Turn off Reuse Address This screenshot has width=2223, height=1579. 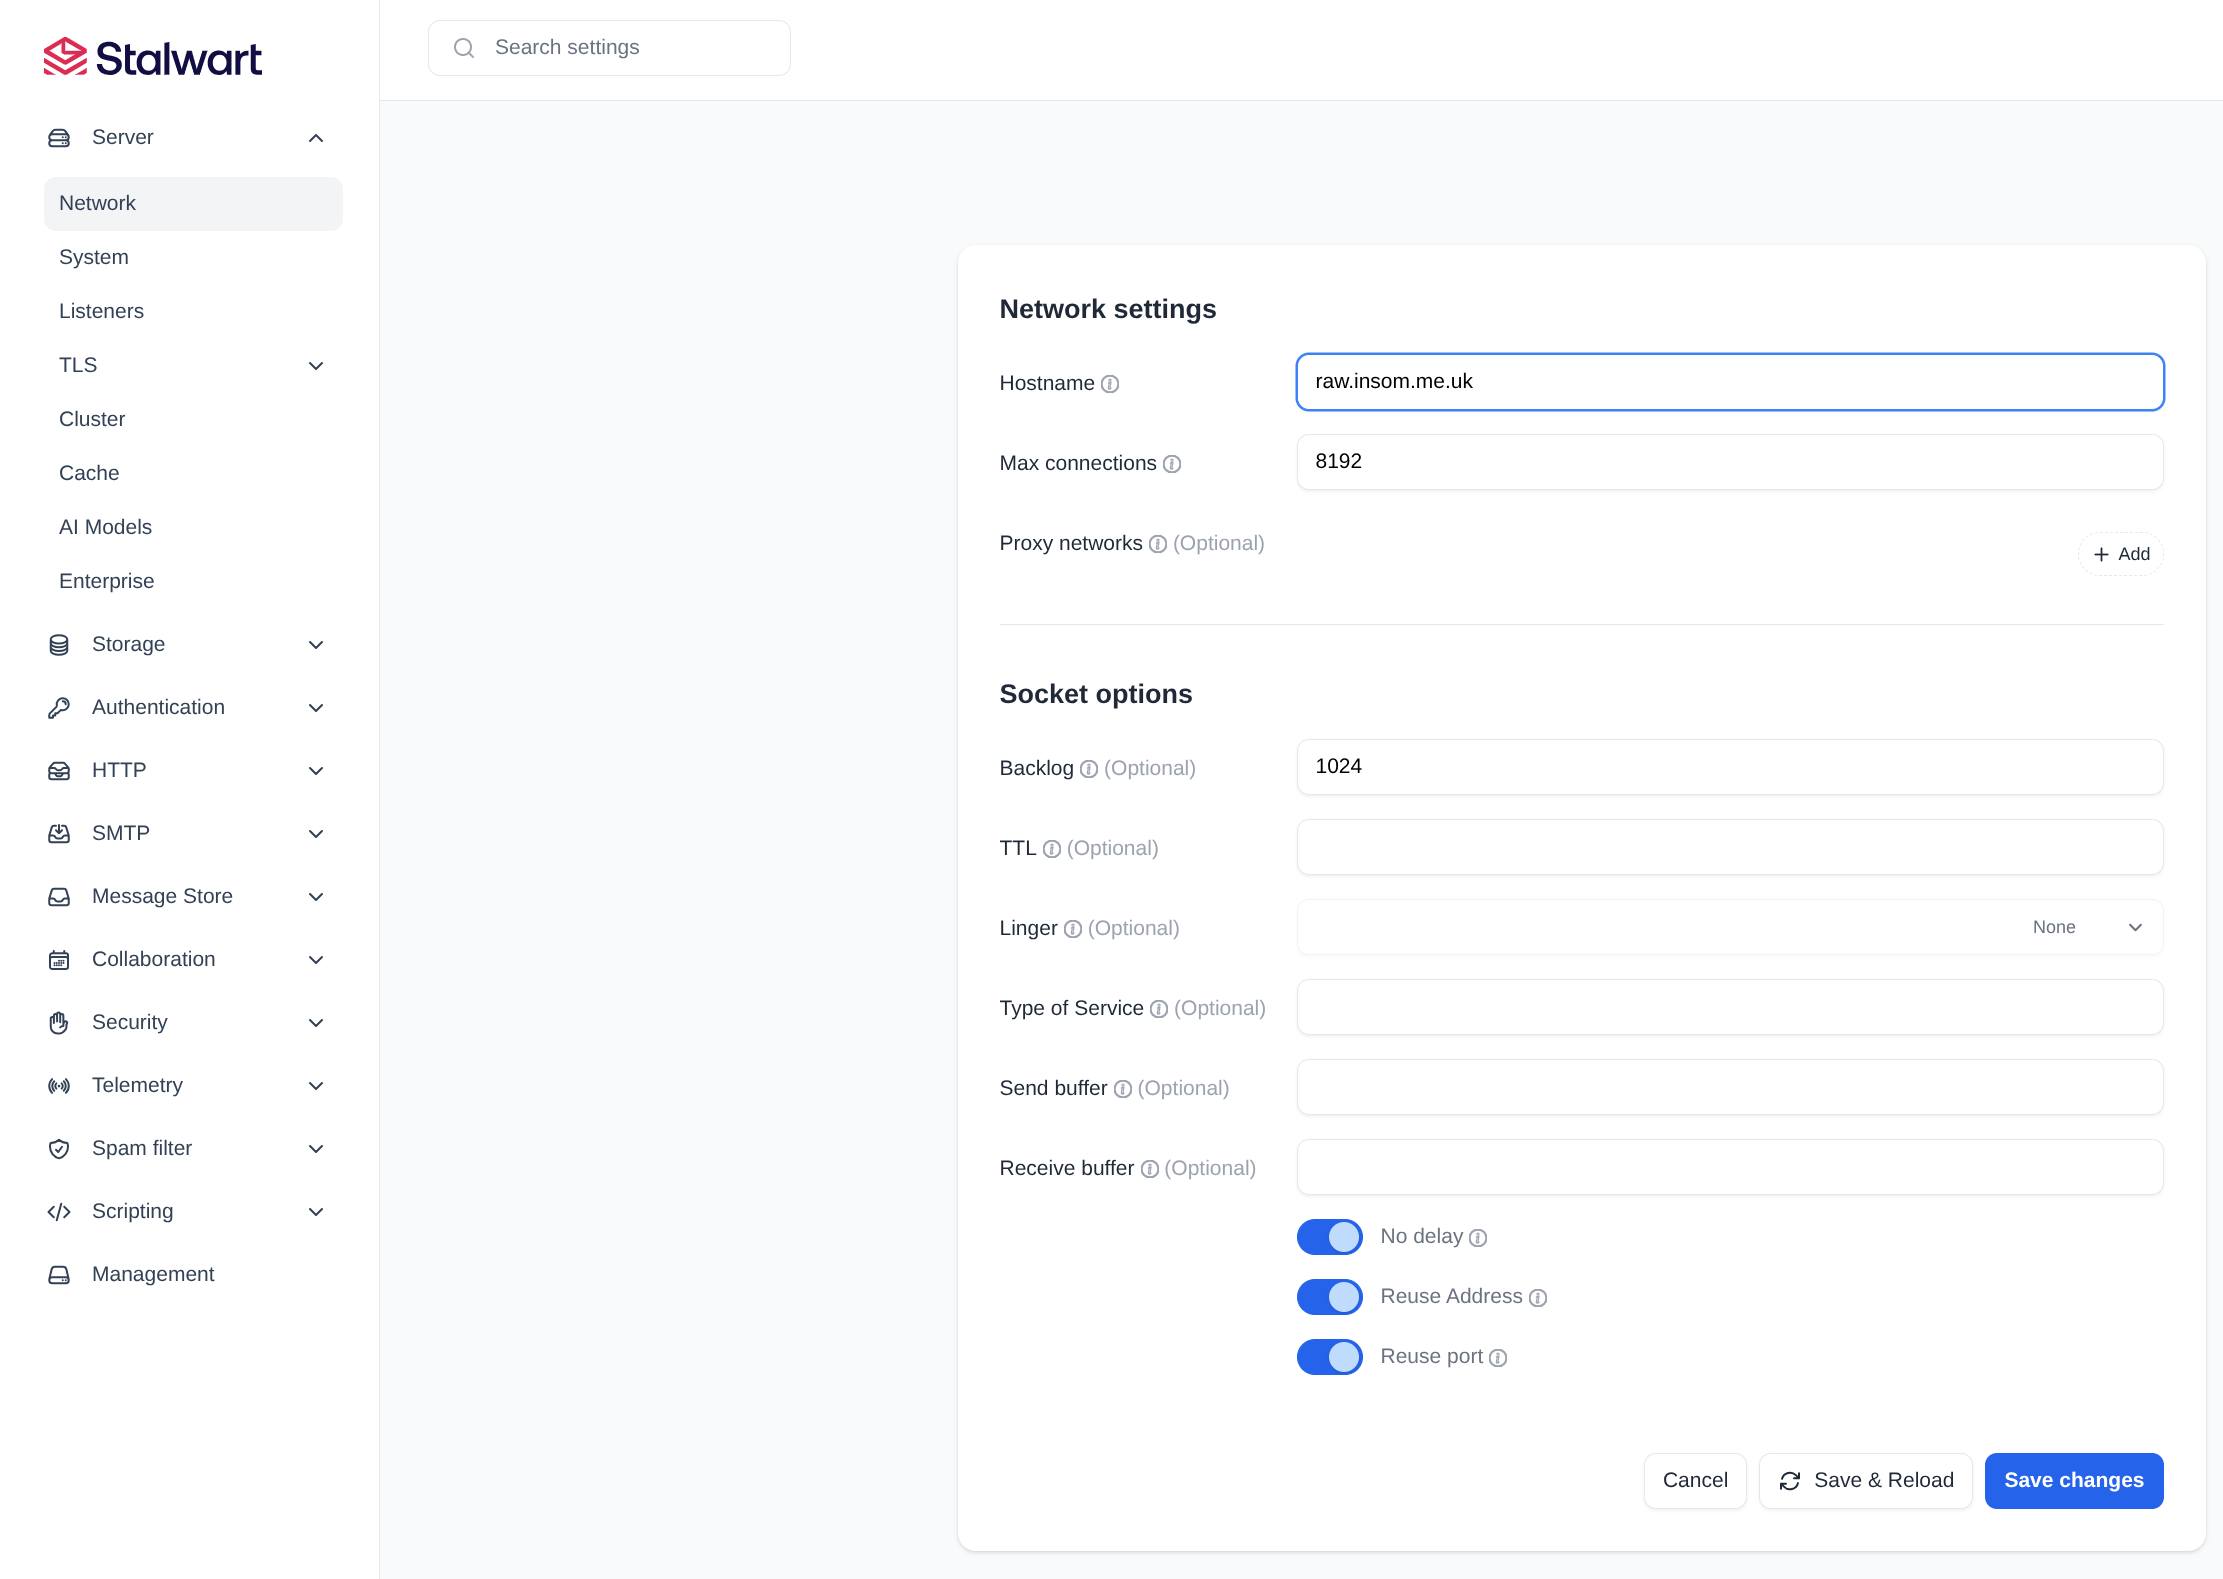[x=1329, y=1296]
